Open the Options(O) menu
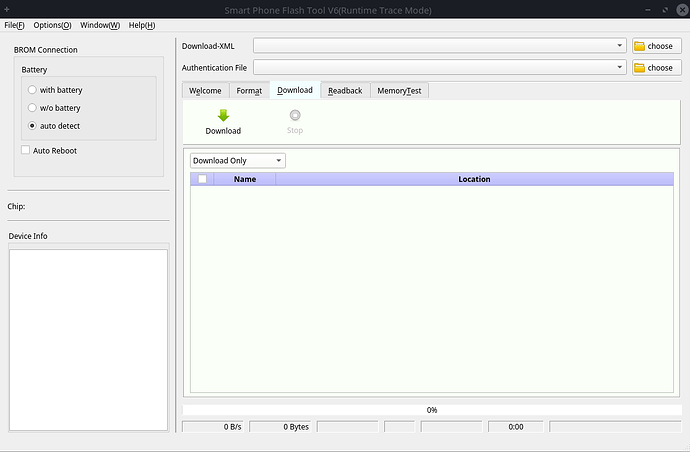 coord(52,25)
